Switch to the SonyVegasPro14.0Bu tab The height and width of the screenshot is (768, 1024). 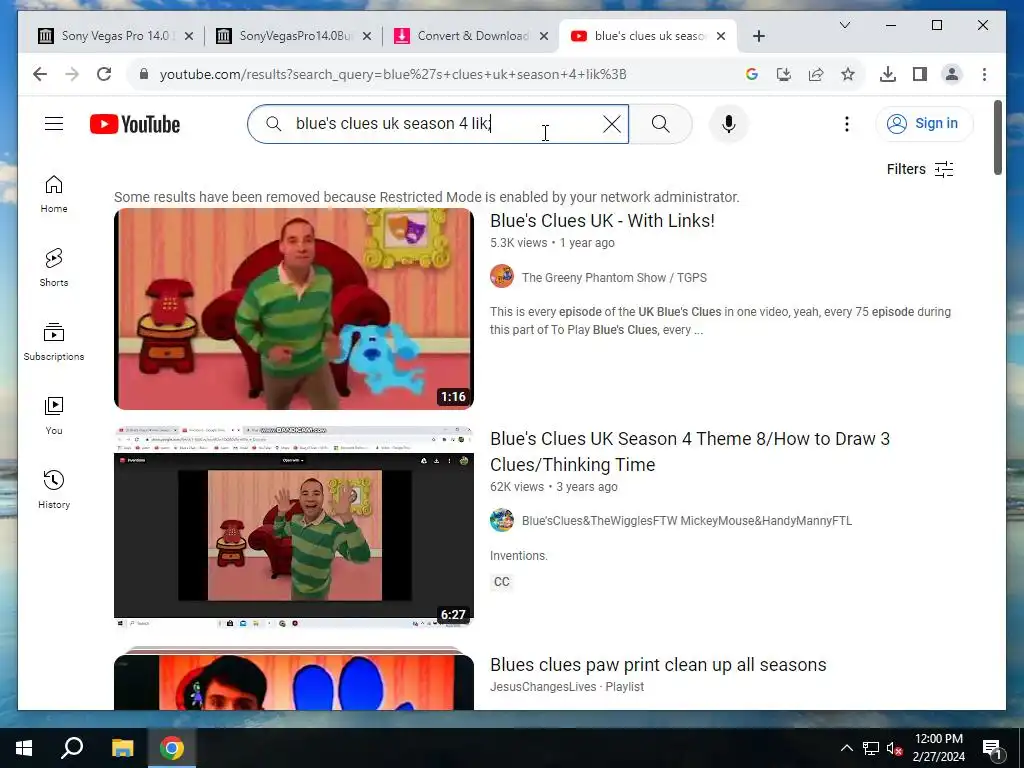(295, 36)
